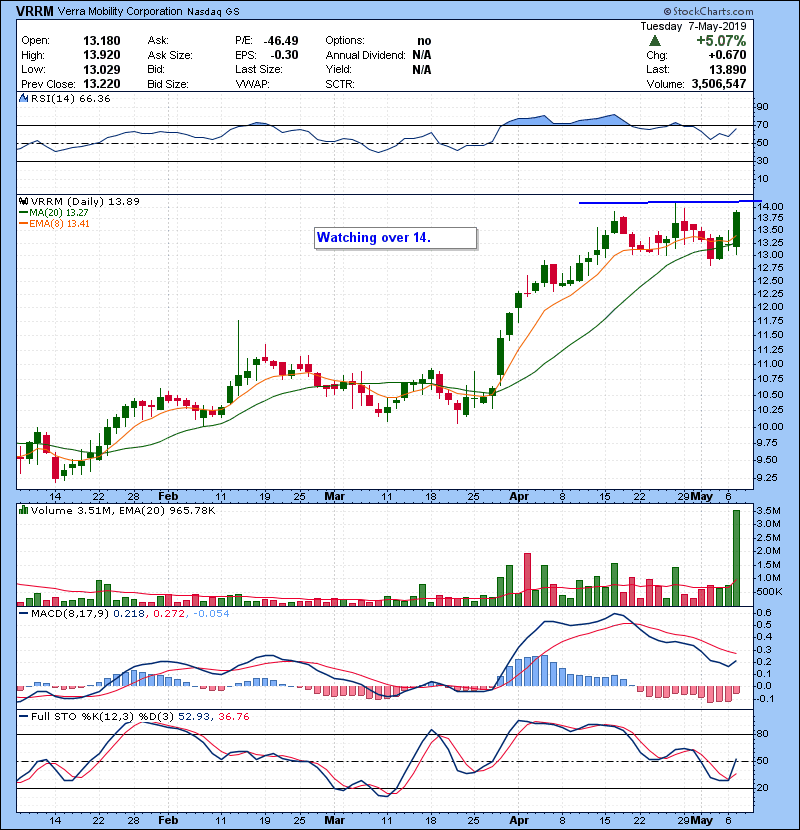Image resolution: width=800 pixels, height=830 pixels.
Task: Click the Chg value +0.670
Action: [727, 55]
